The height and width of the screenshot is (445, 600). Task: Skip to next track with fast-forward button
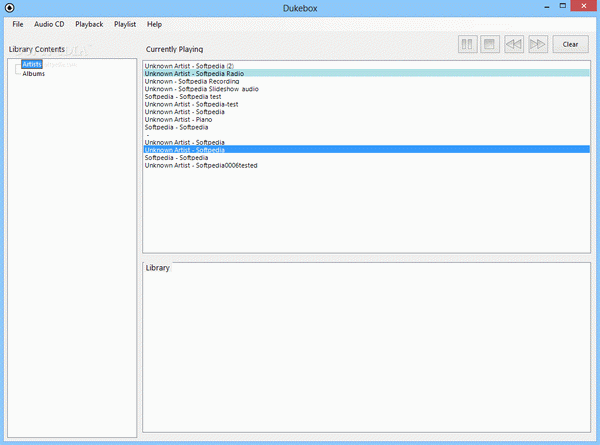pyautogui.click(x=538, y=44)
